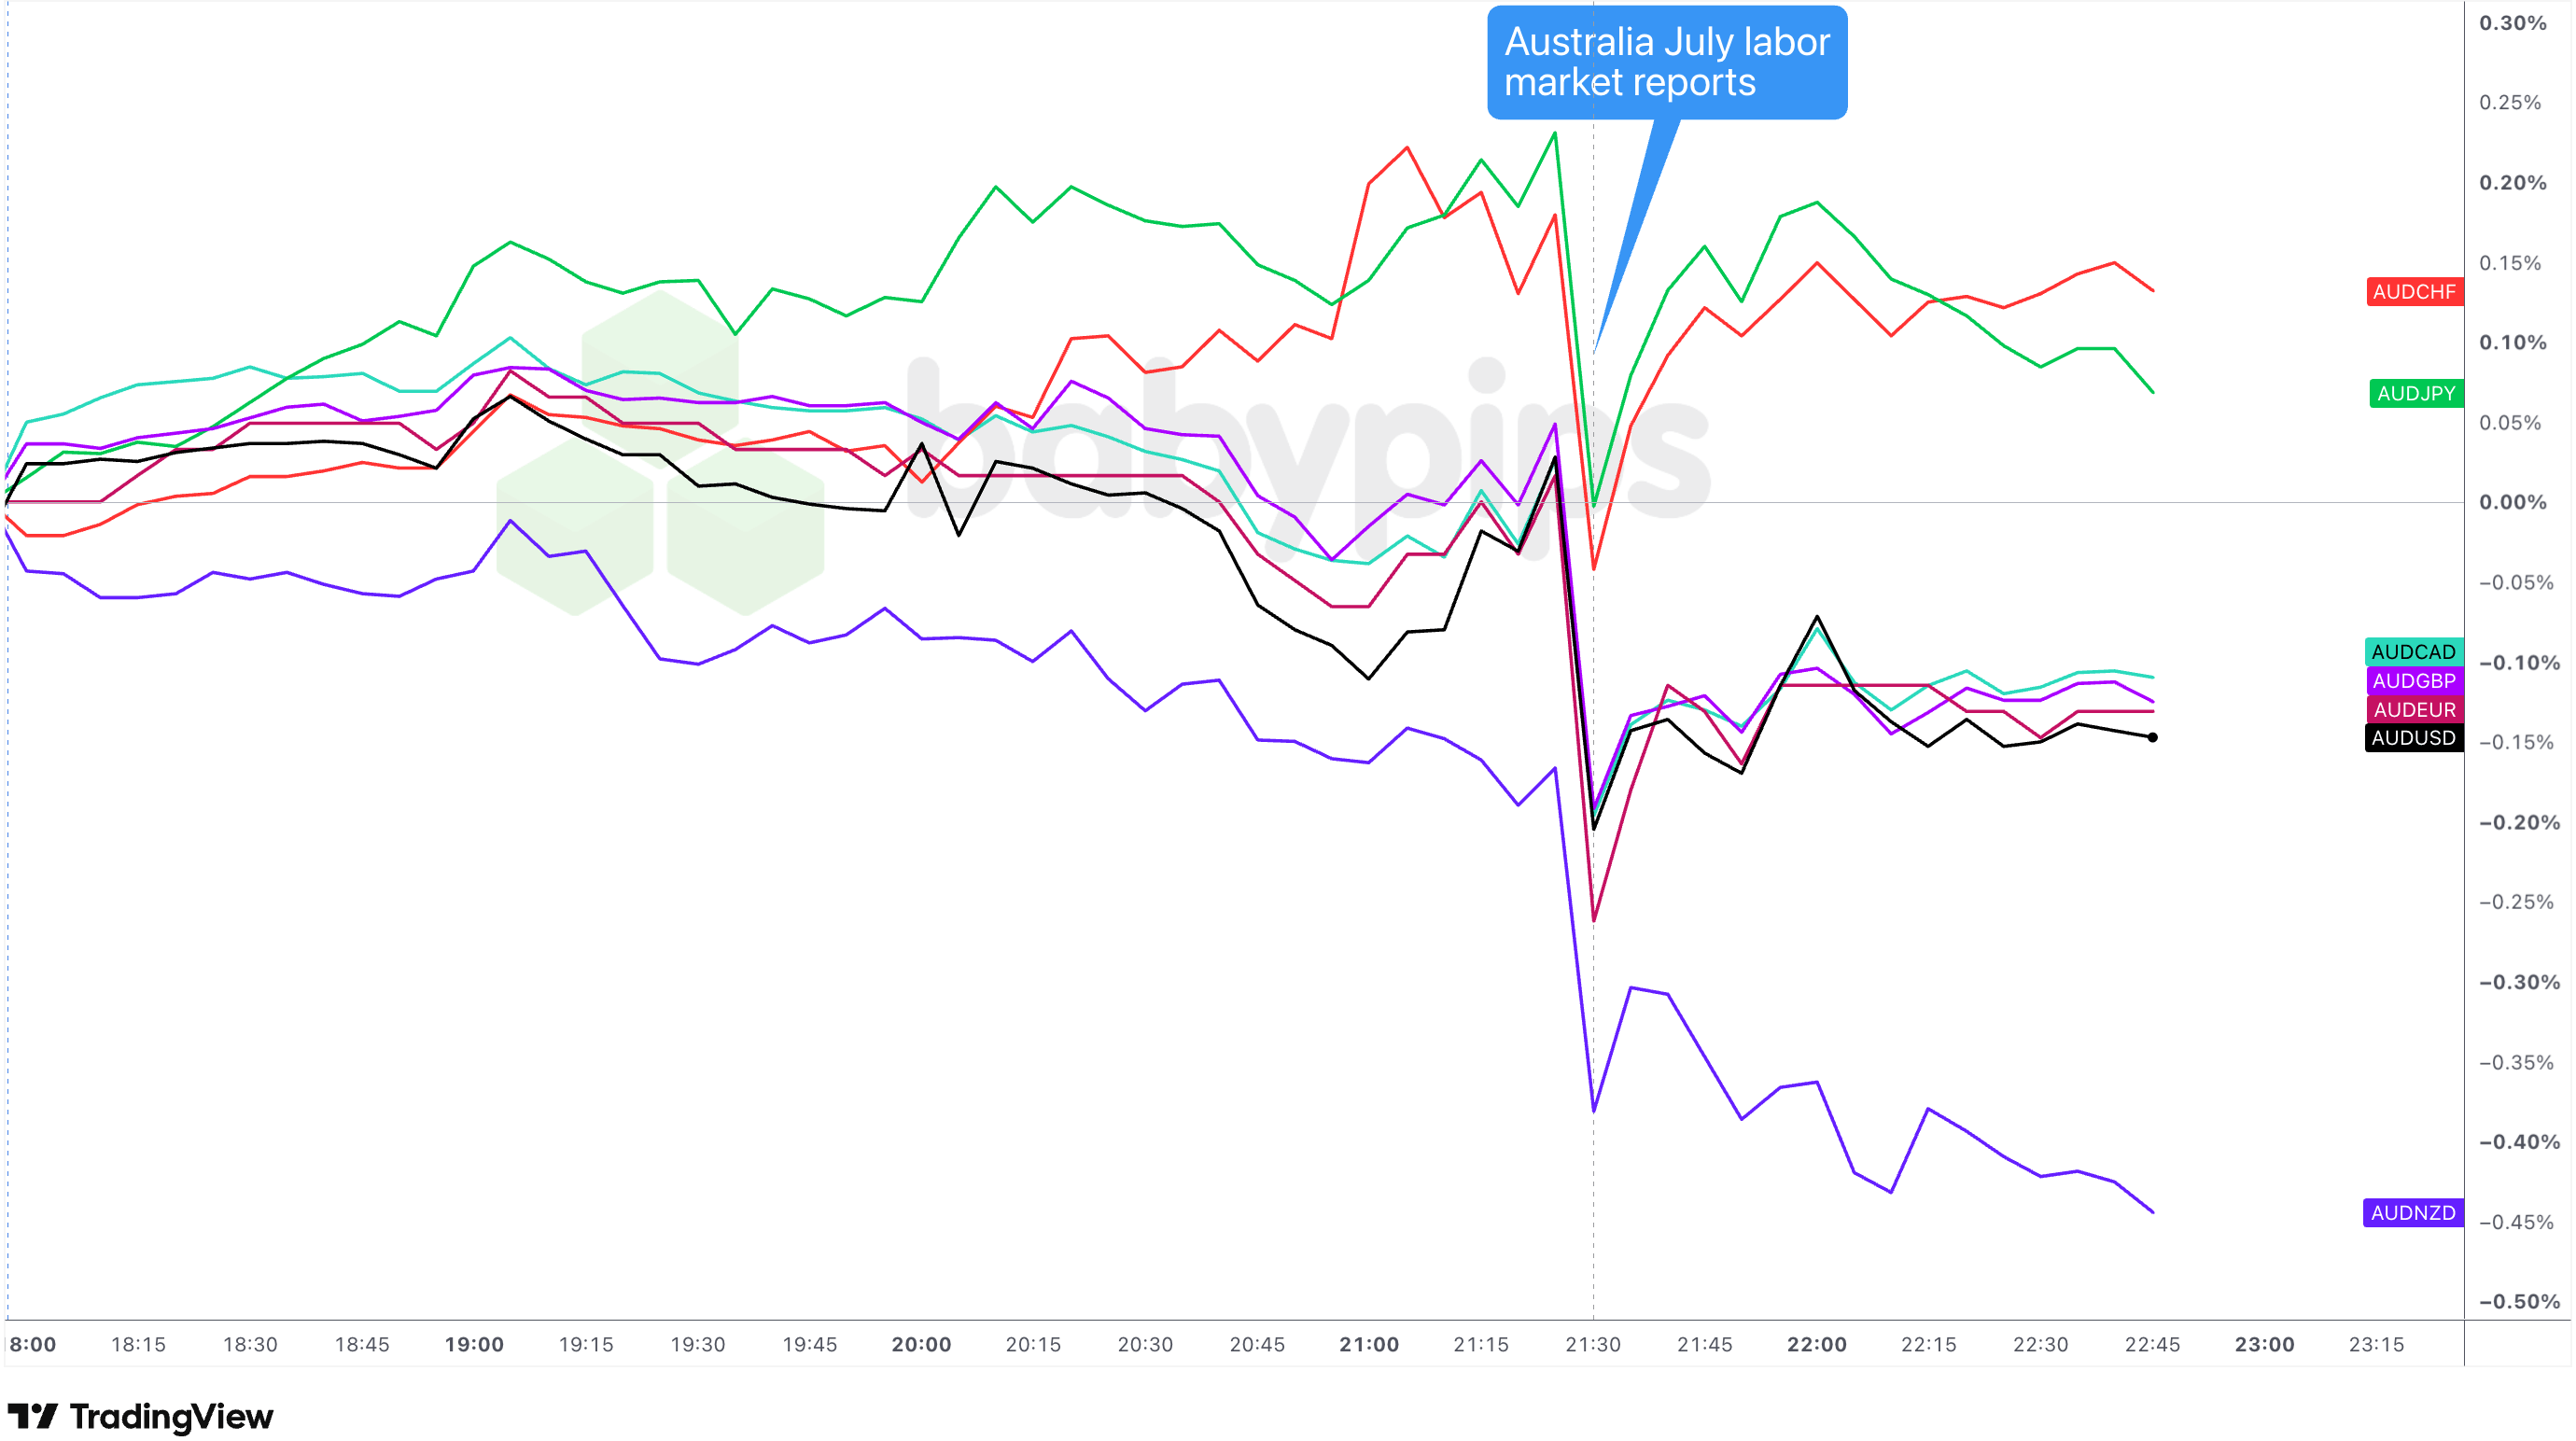Click the 20:00 time axis label
Image resolution: width=2576 pixels, height=1441 pixels.
click(921, 1345)
